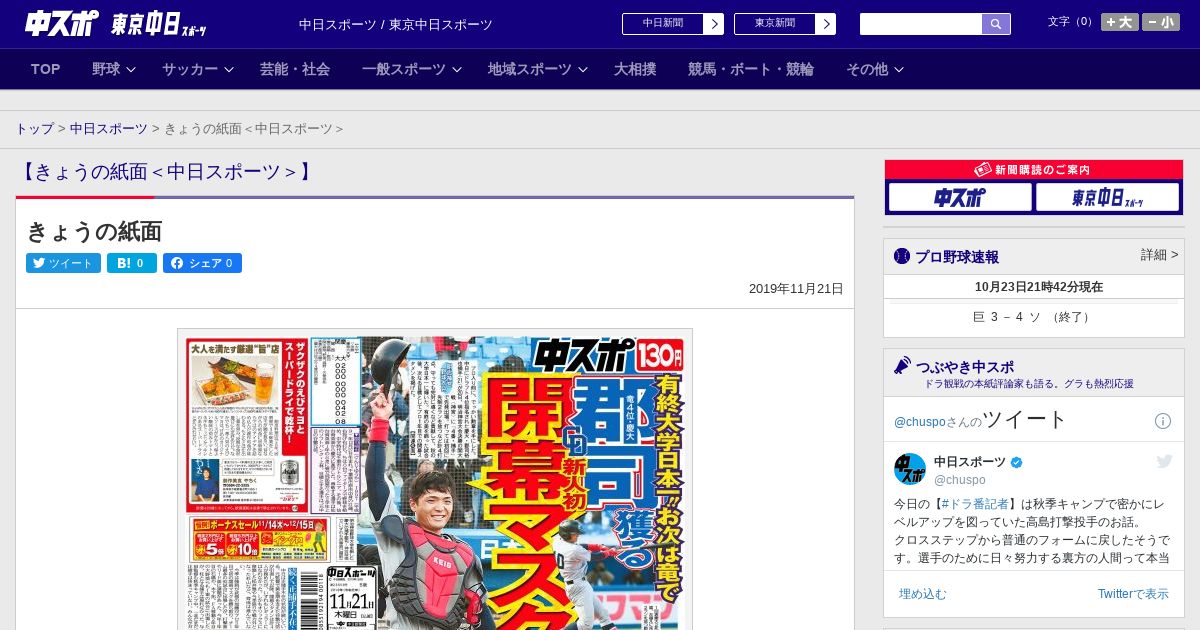Click the 中日スポーツ / 東京中日スポーツ header text
Viewport: 1200px width, 630px height.
[396, 24]
